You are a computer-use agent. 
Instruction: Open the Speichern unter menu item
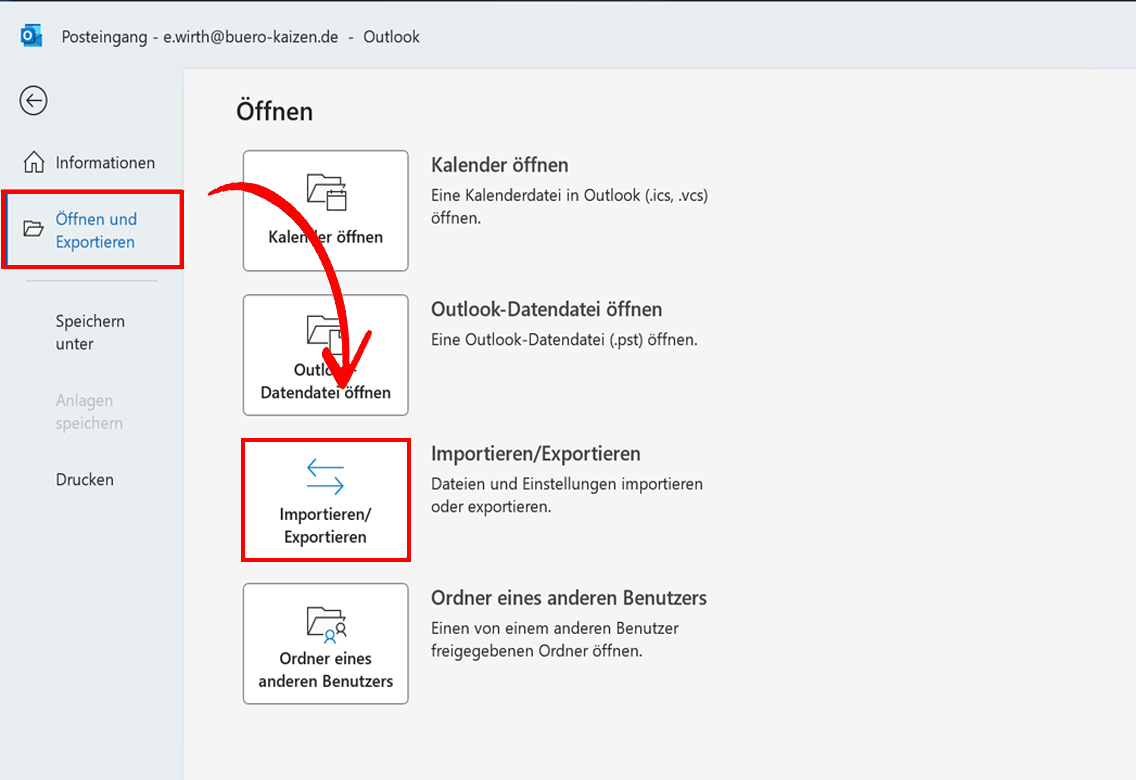(x=90, y=332)
